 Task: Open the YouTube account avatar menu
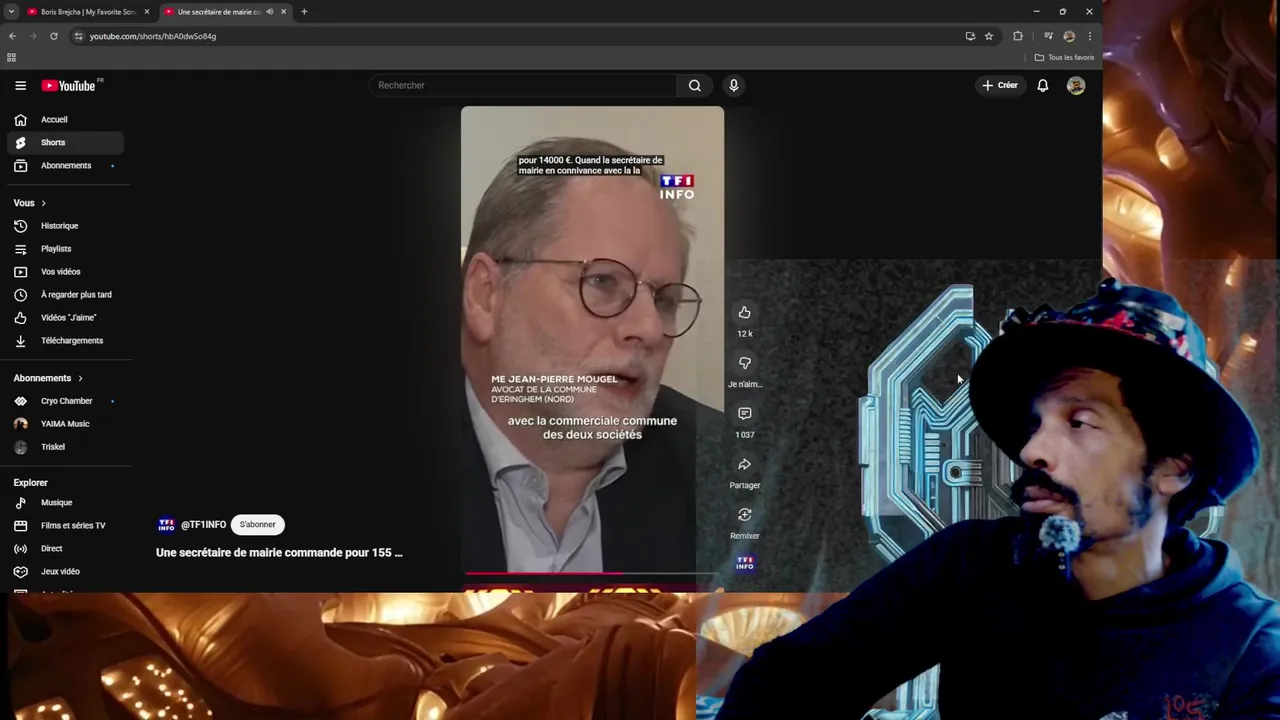[x=1076, y=85]
